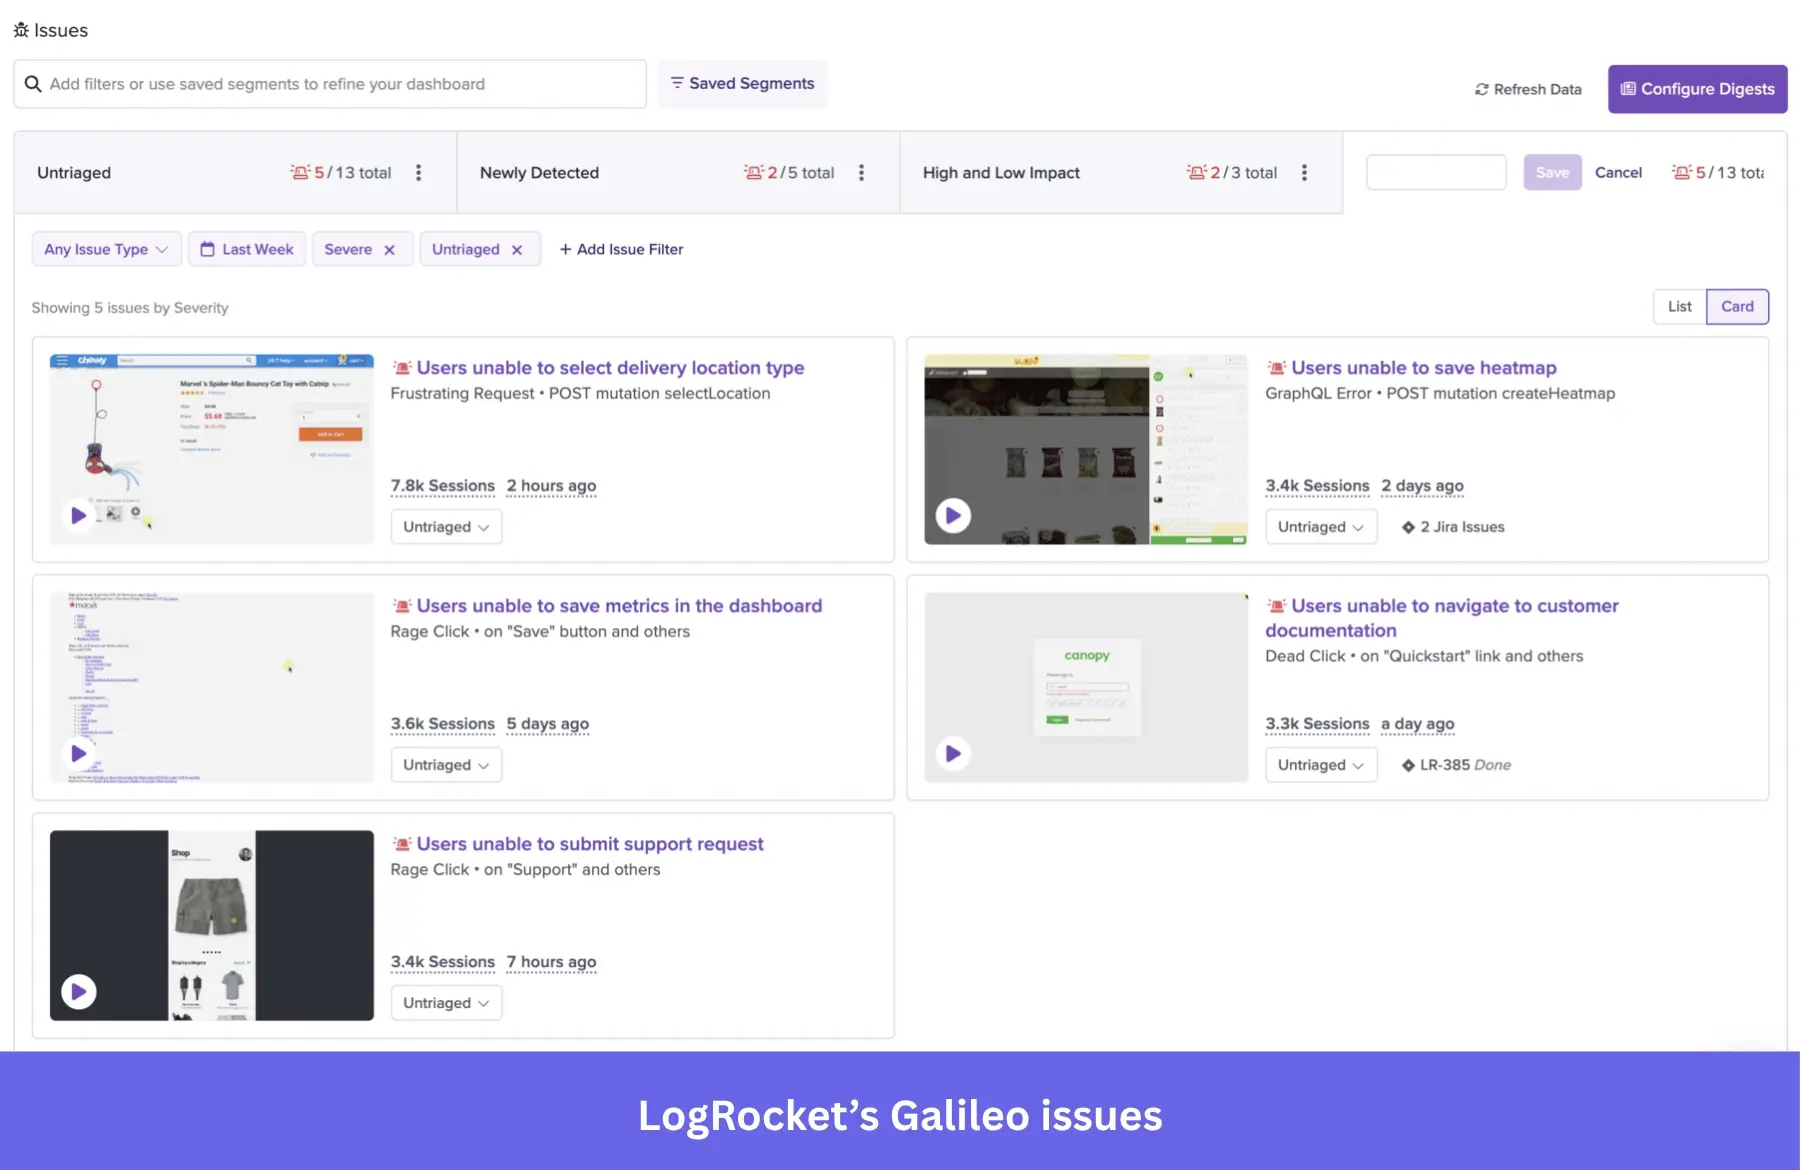The image size is (1800, 1170).
Task: Play the delivery location issue session replay
Action: [78, 515]
